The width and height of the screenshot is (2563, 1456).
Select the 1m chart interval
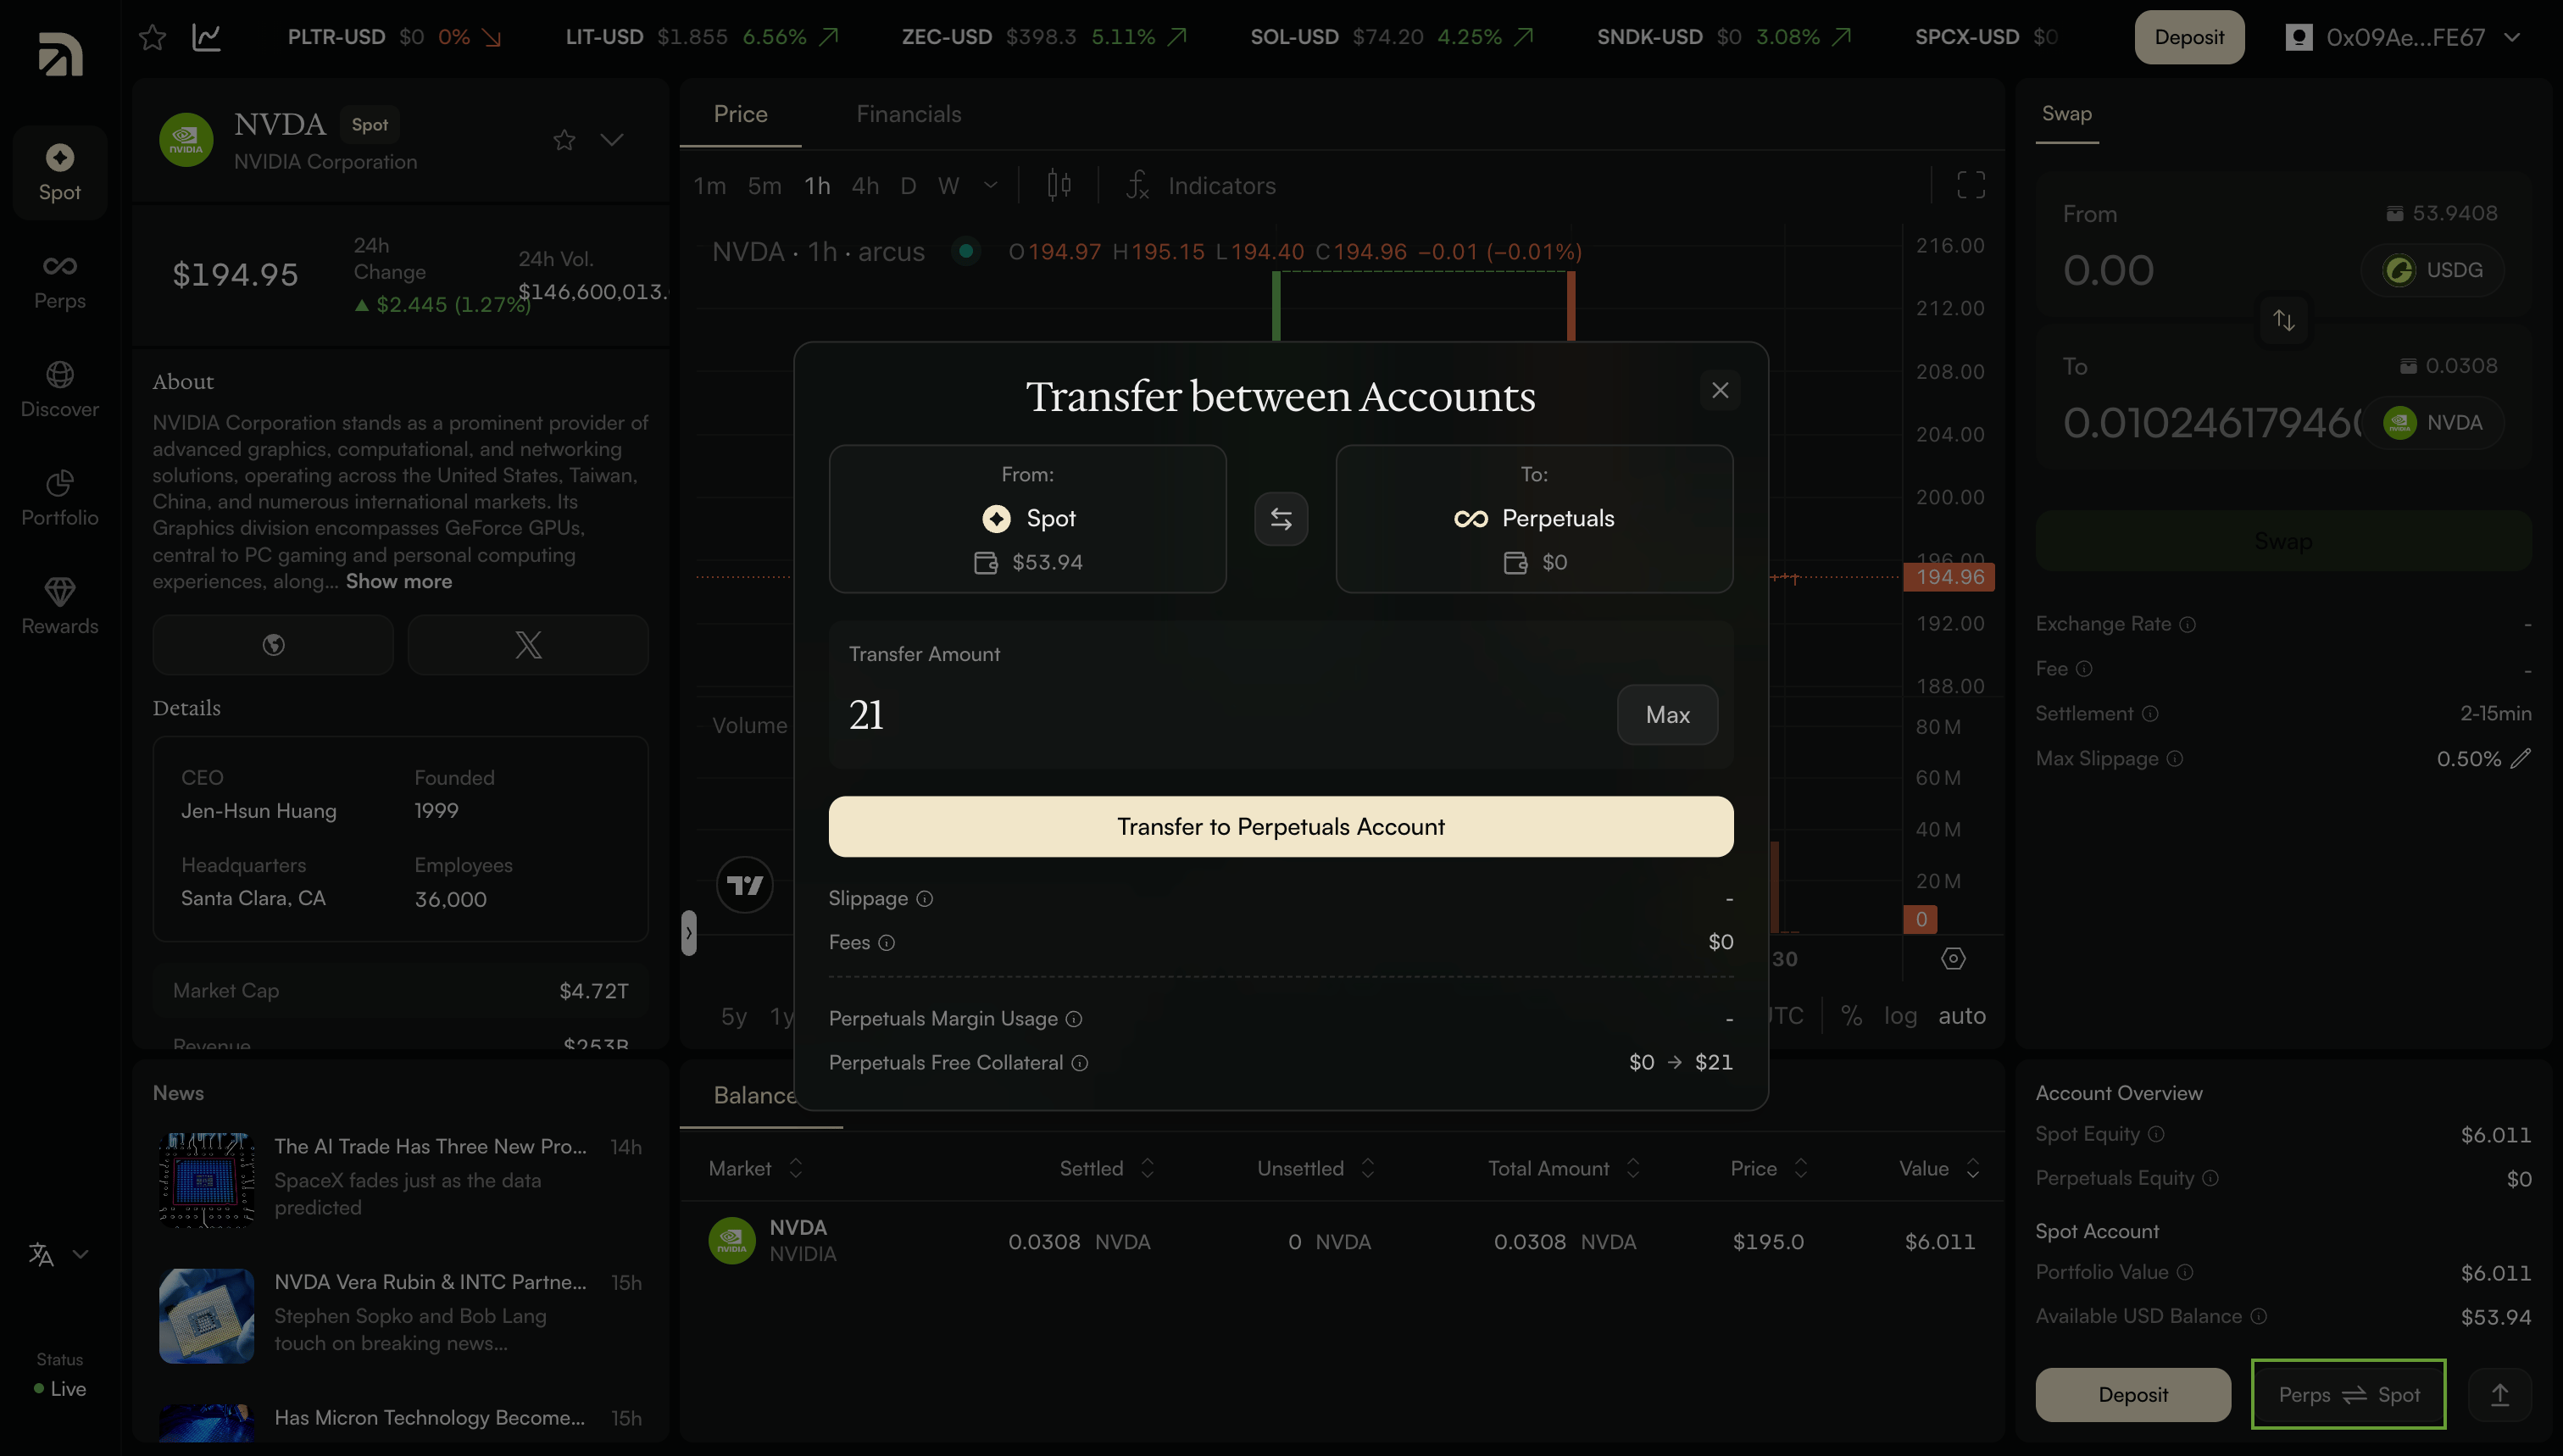point(710,186)
